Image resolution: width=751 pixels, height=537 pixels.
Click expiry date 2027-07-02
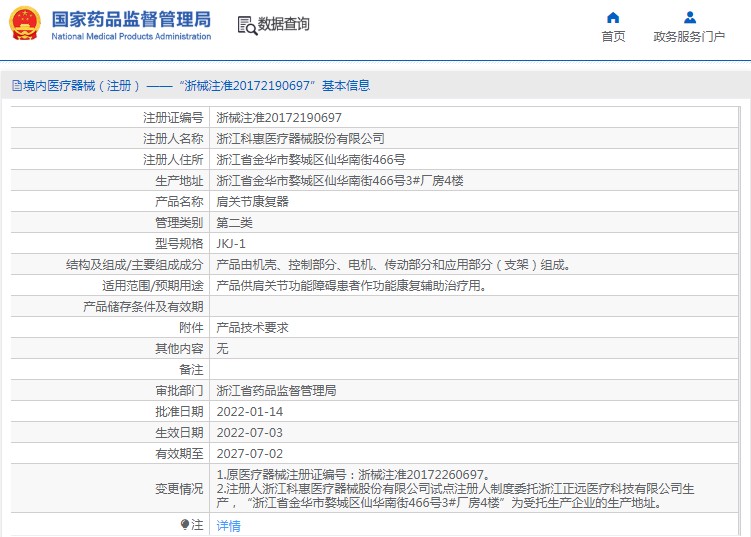[250, 454]
